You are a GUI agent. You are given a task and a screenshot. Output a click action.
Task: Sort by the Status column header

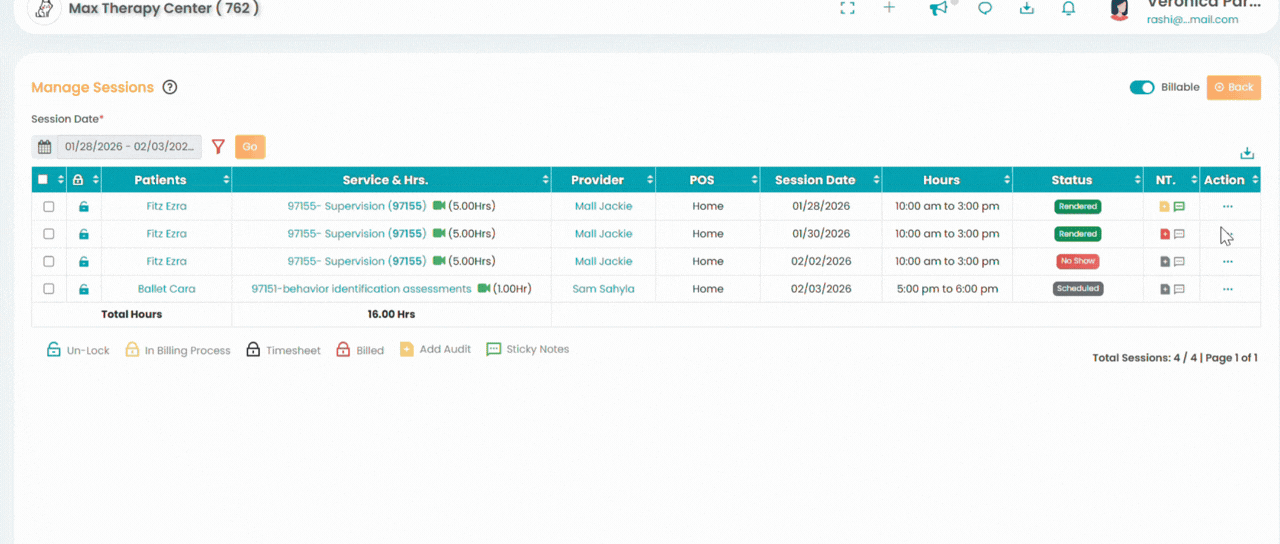point(1071,180)
